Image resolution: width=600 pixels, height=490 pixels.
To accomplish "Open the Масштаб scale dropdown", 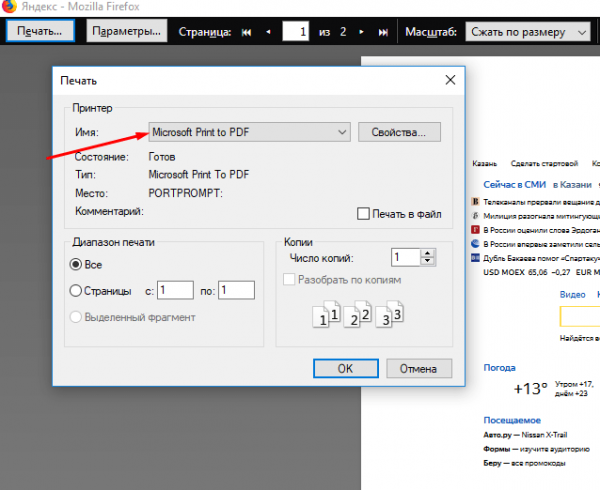I will coord(528,32).
